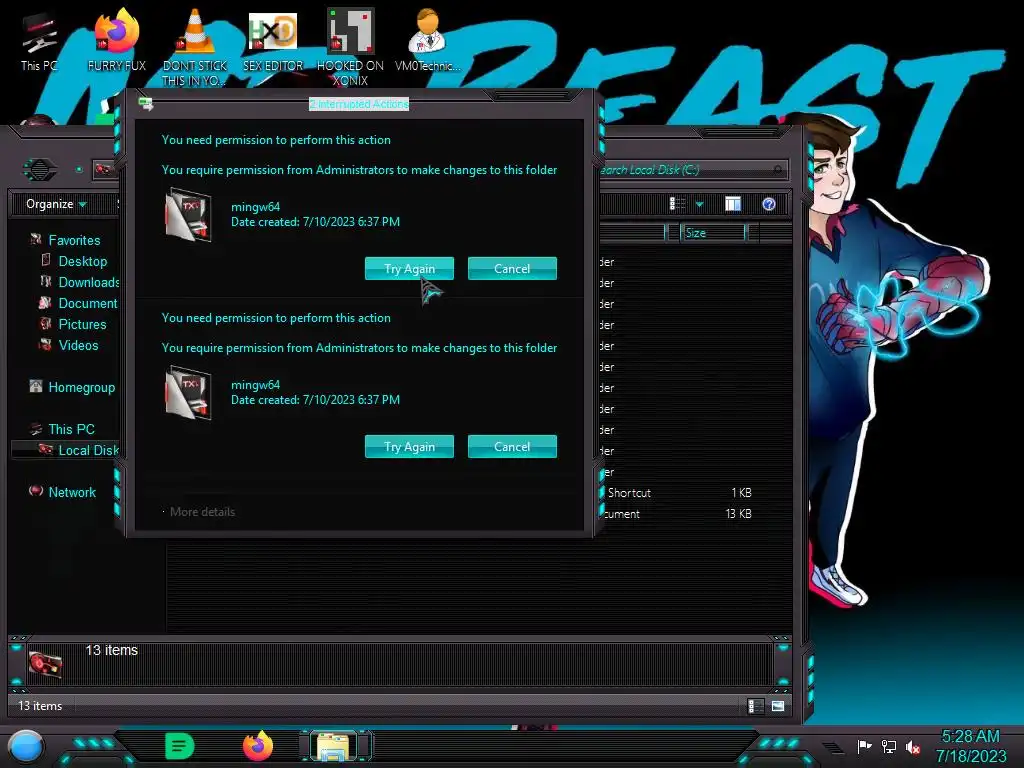Open view options dropdown arrow in Explorer

pos(699,204)
